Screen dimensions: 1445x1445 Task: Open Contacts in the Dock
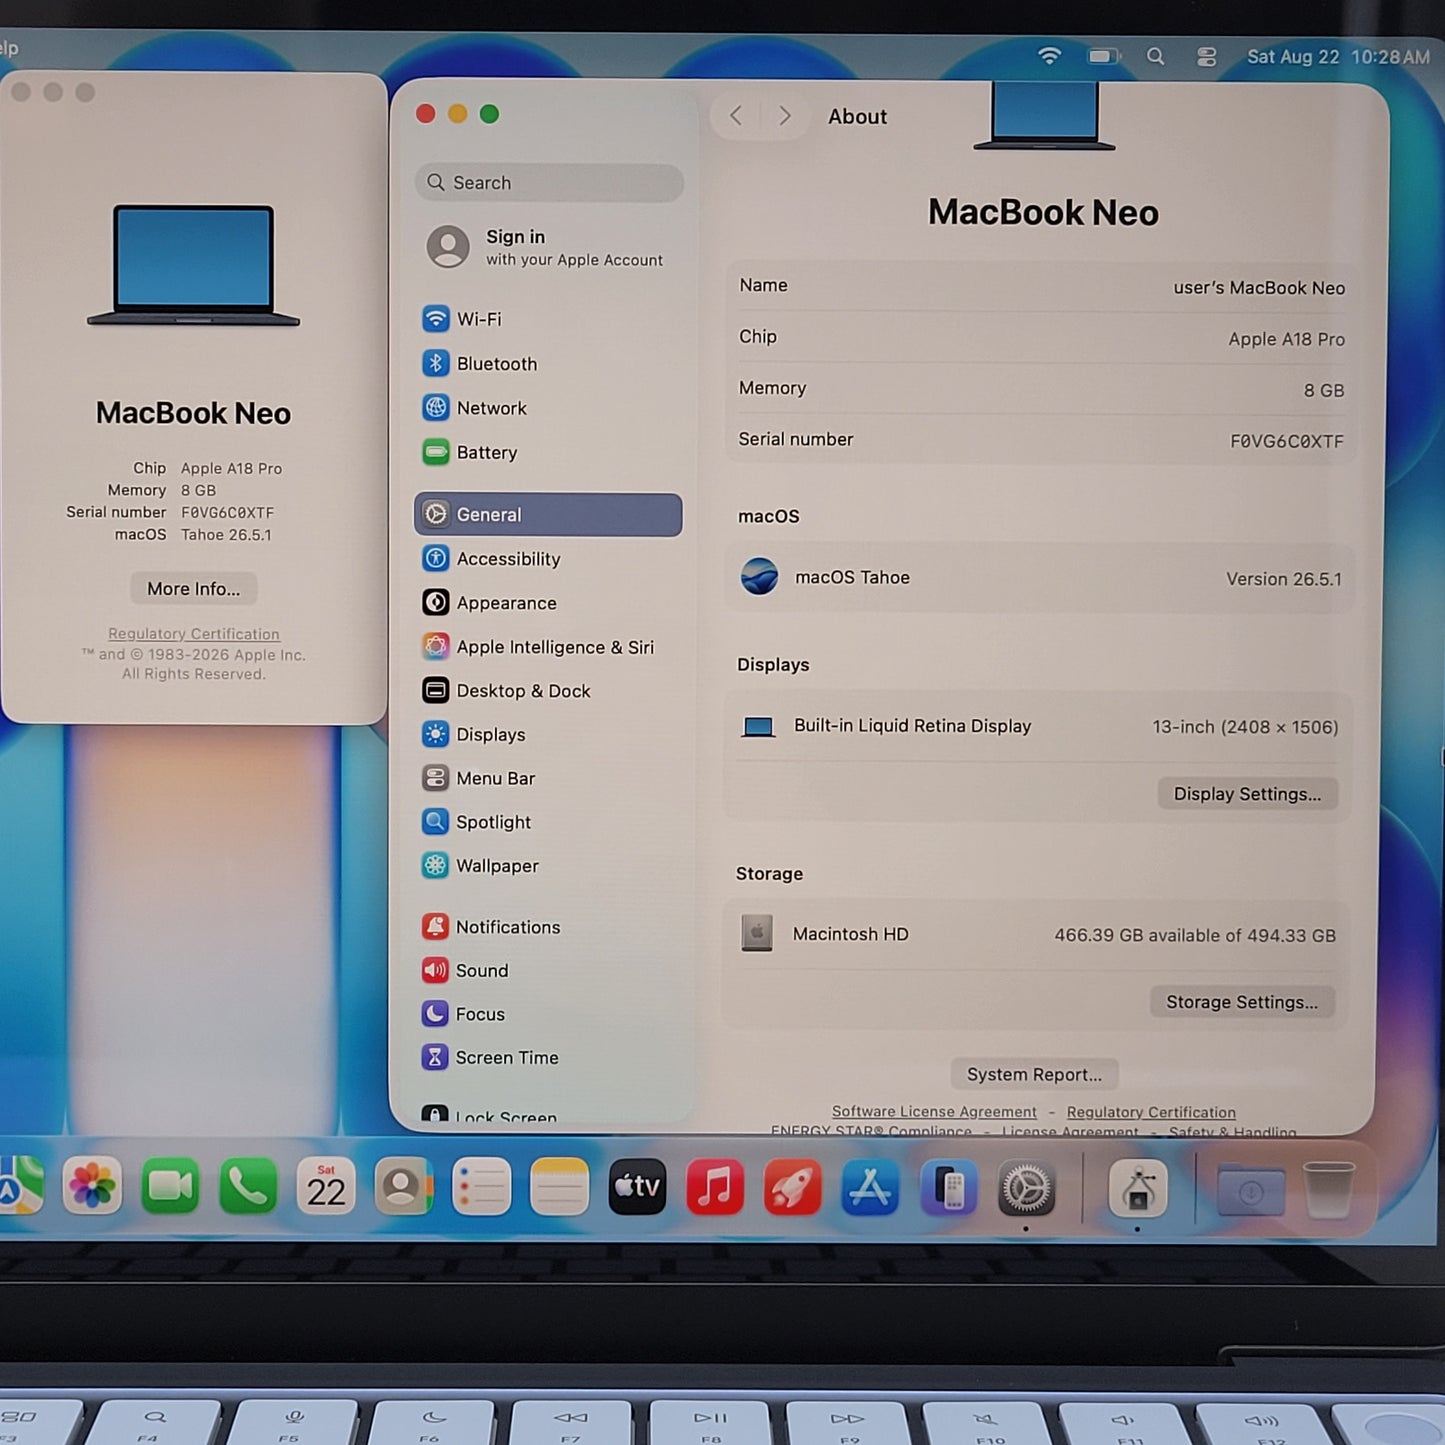(404, 1186)
